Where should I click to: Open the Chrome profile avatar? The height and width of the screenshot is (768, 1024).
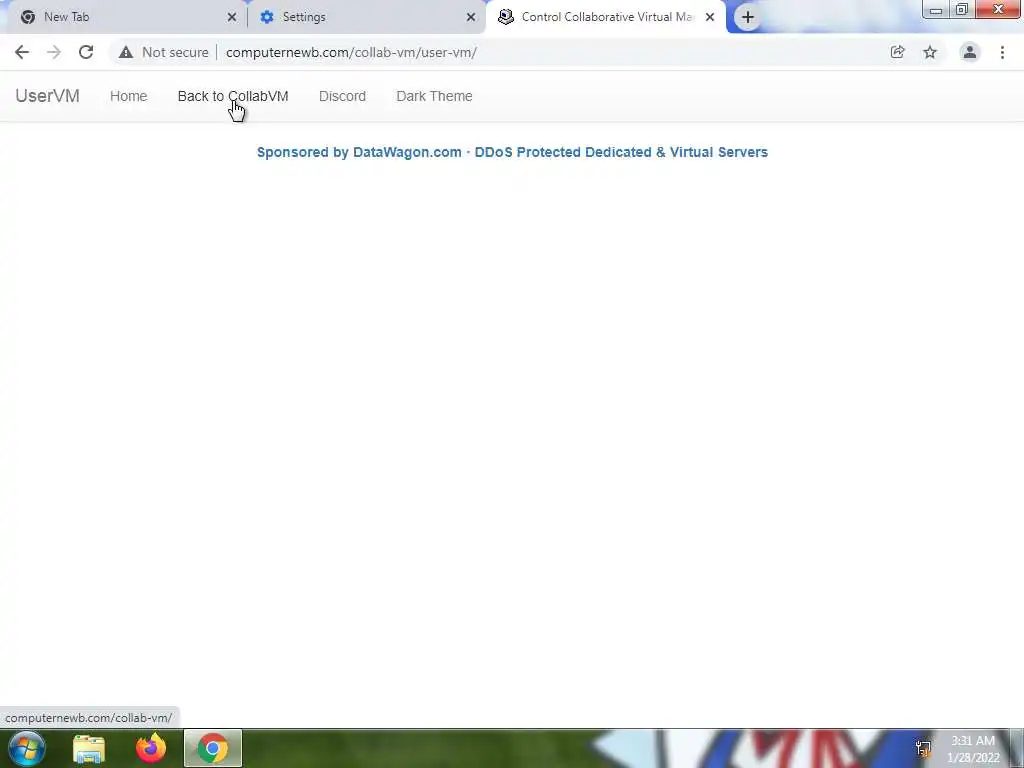tap(970, 52)
